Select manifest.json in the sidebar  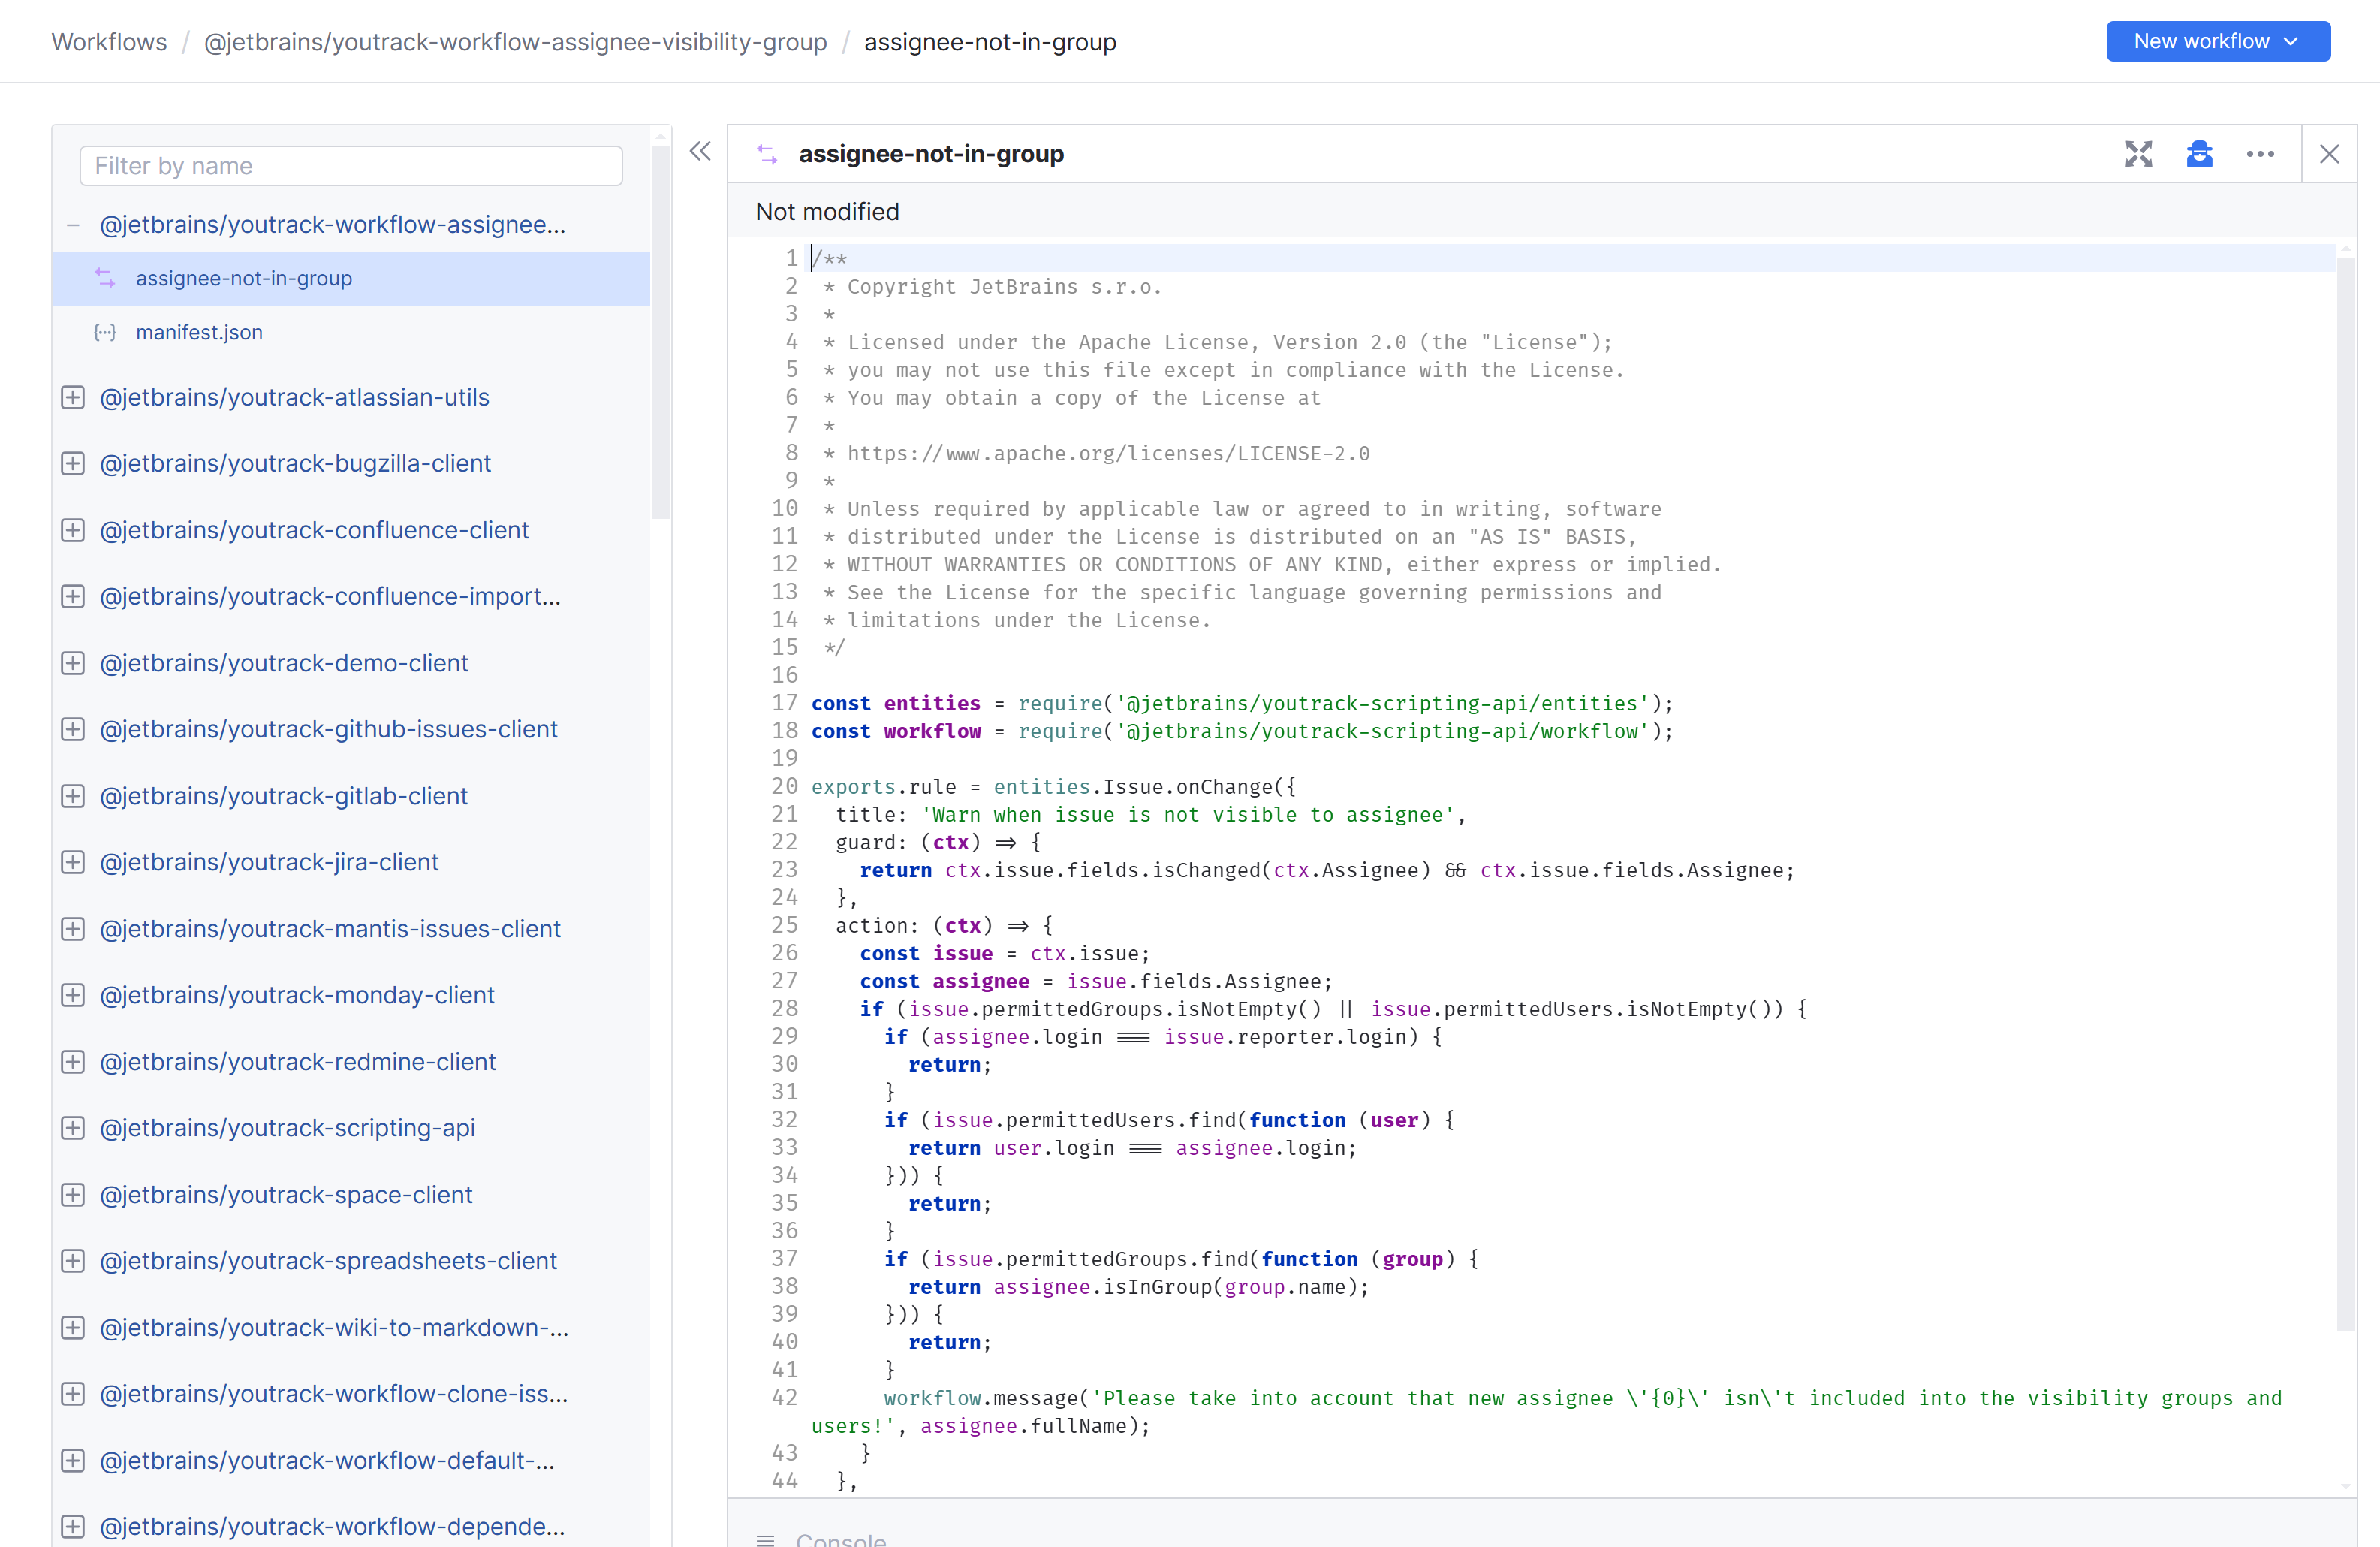pos(199,332)
